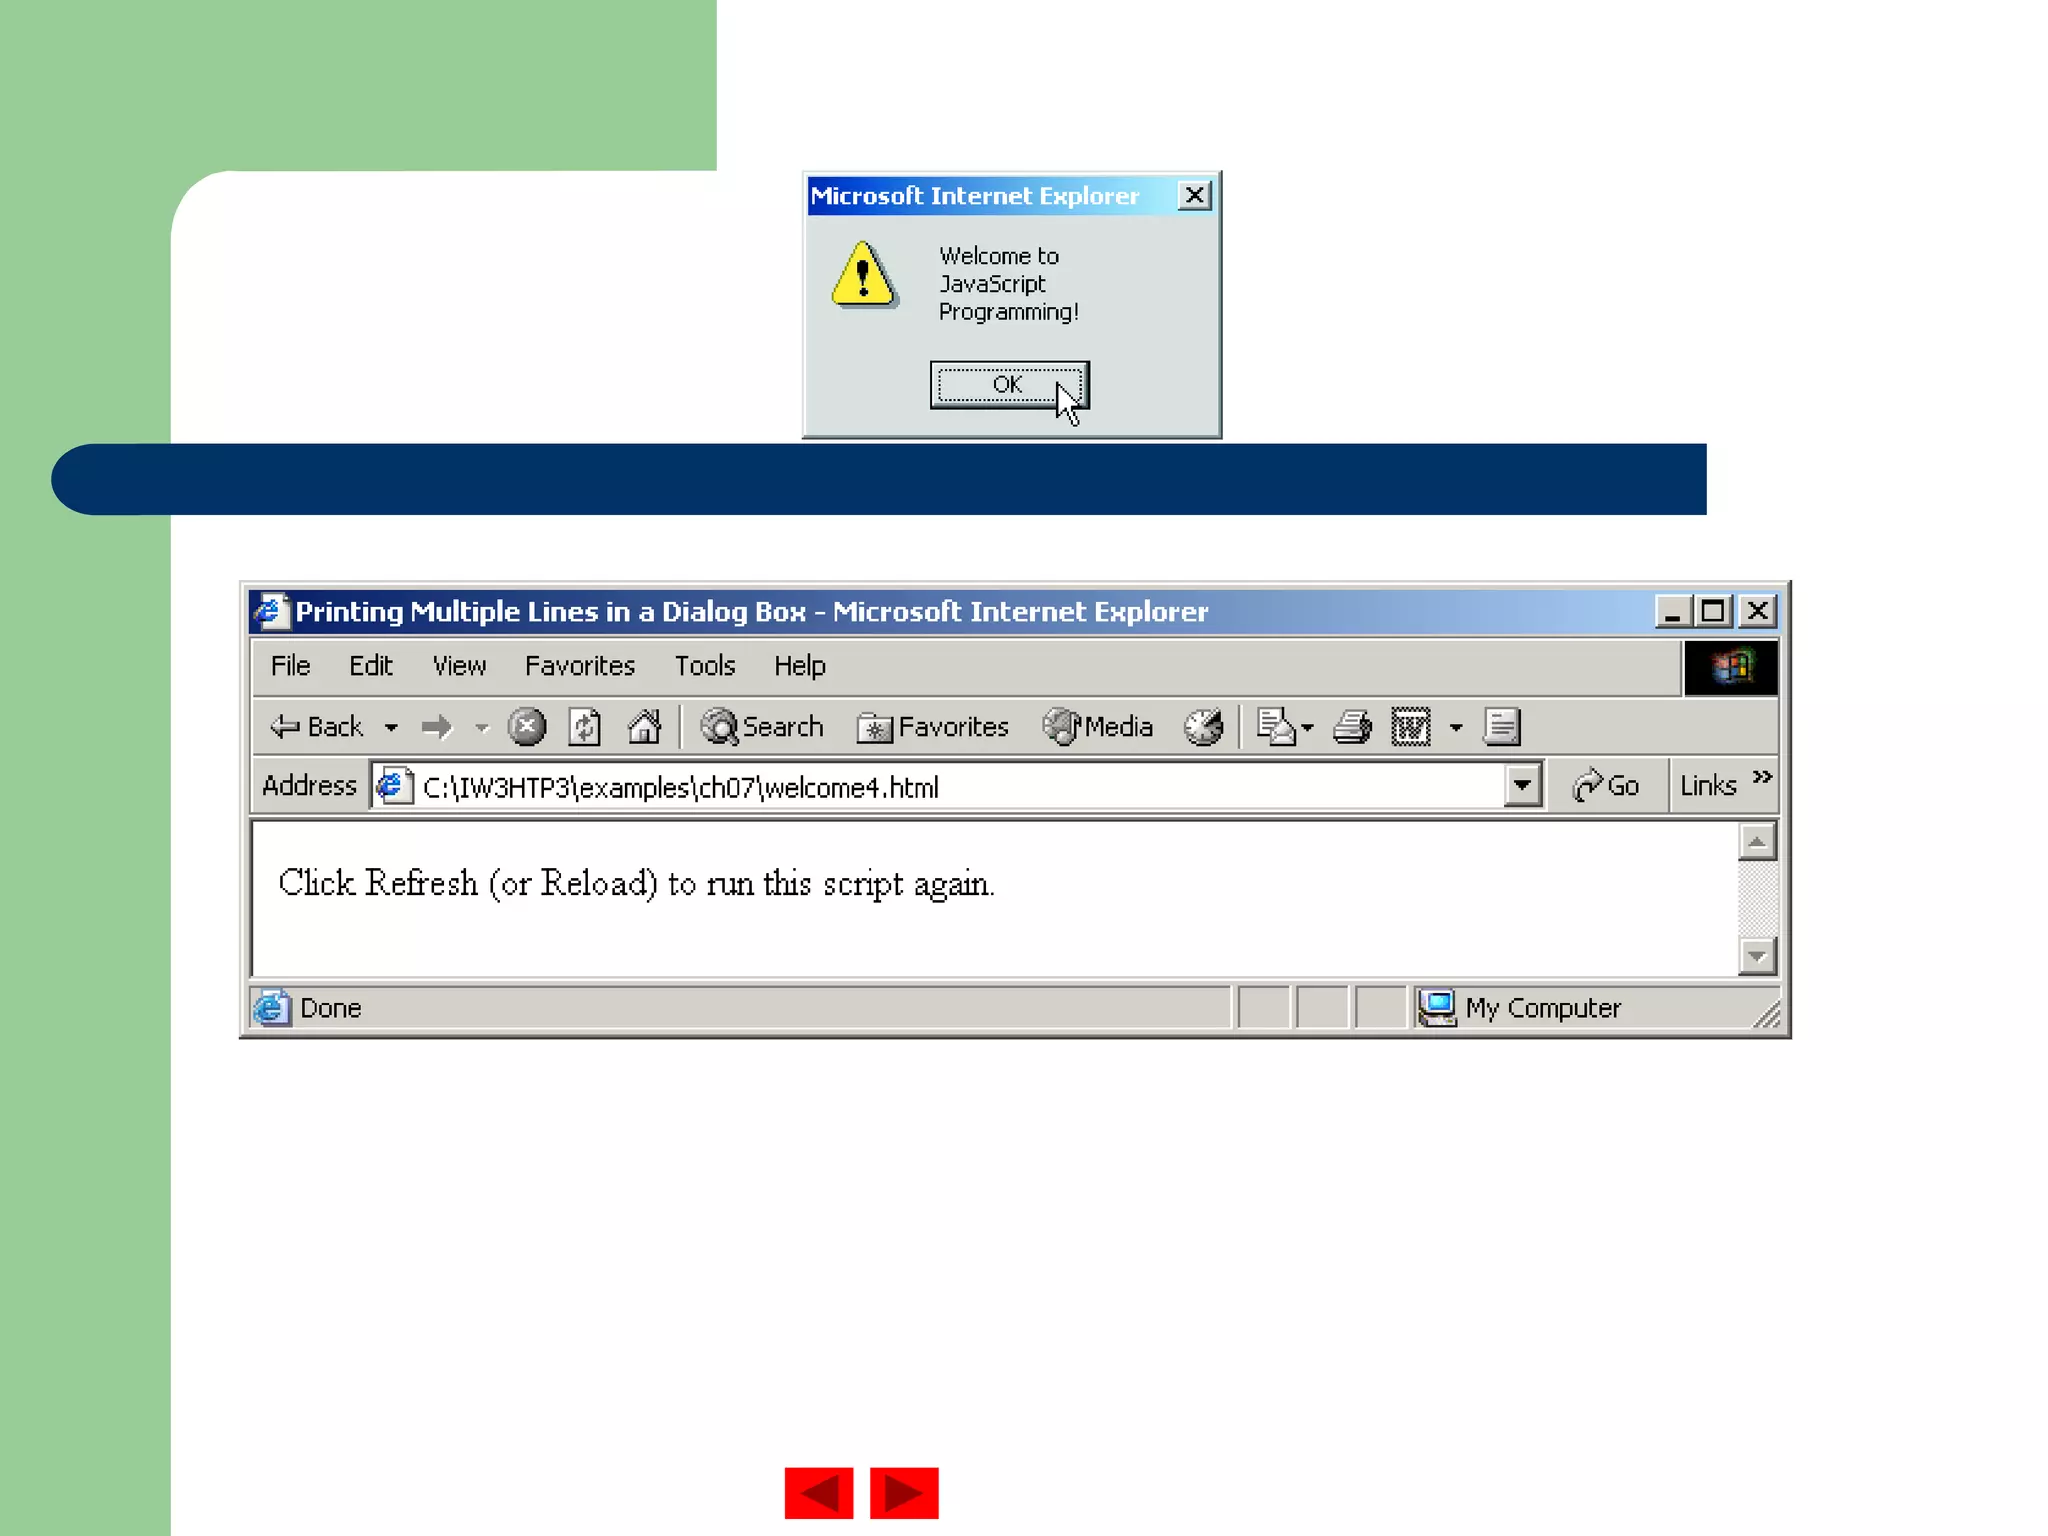The height and width of the screenshot is (1536, 2048).
Task: Click the scrollbar down arrow
Action: tap(1757, 956)
